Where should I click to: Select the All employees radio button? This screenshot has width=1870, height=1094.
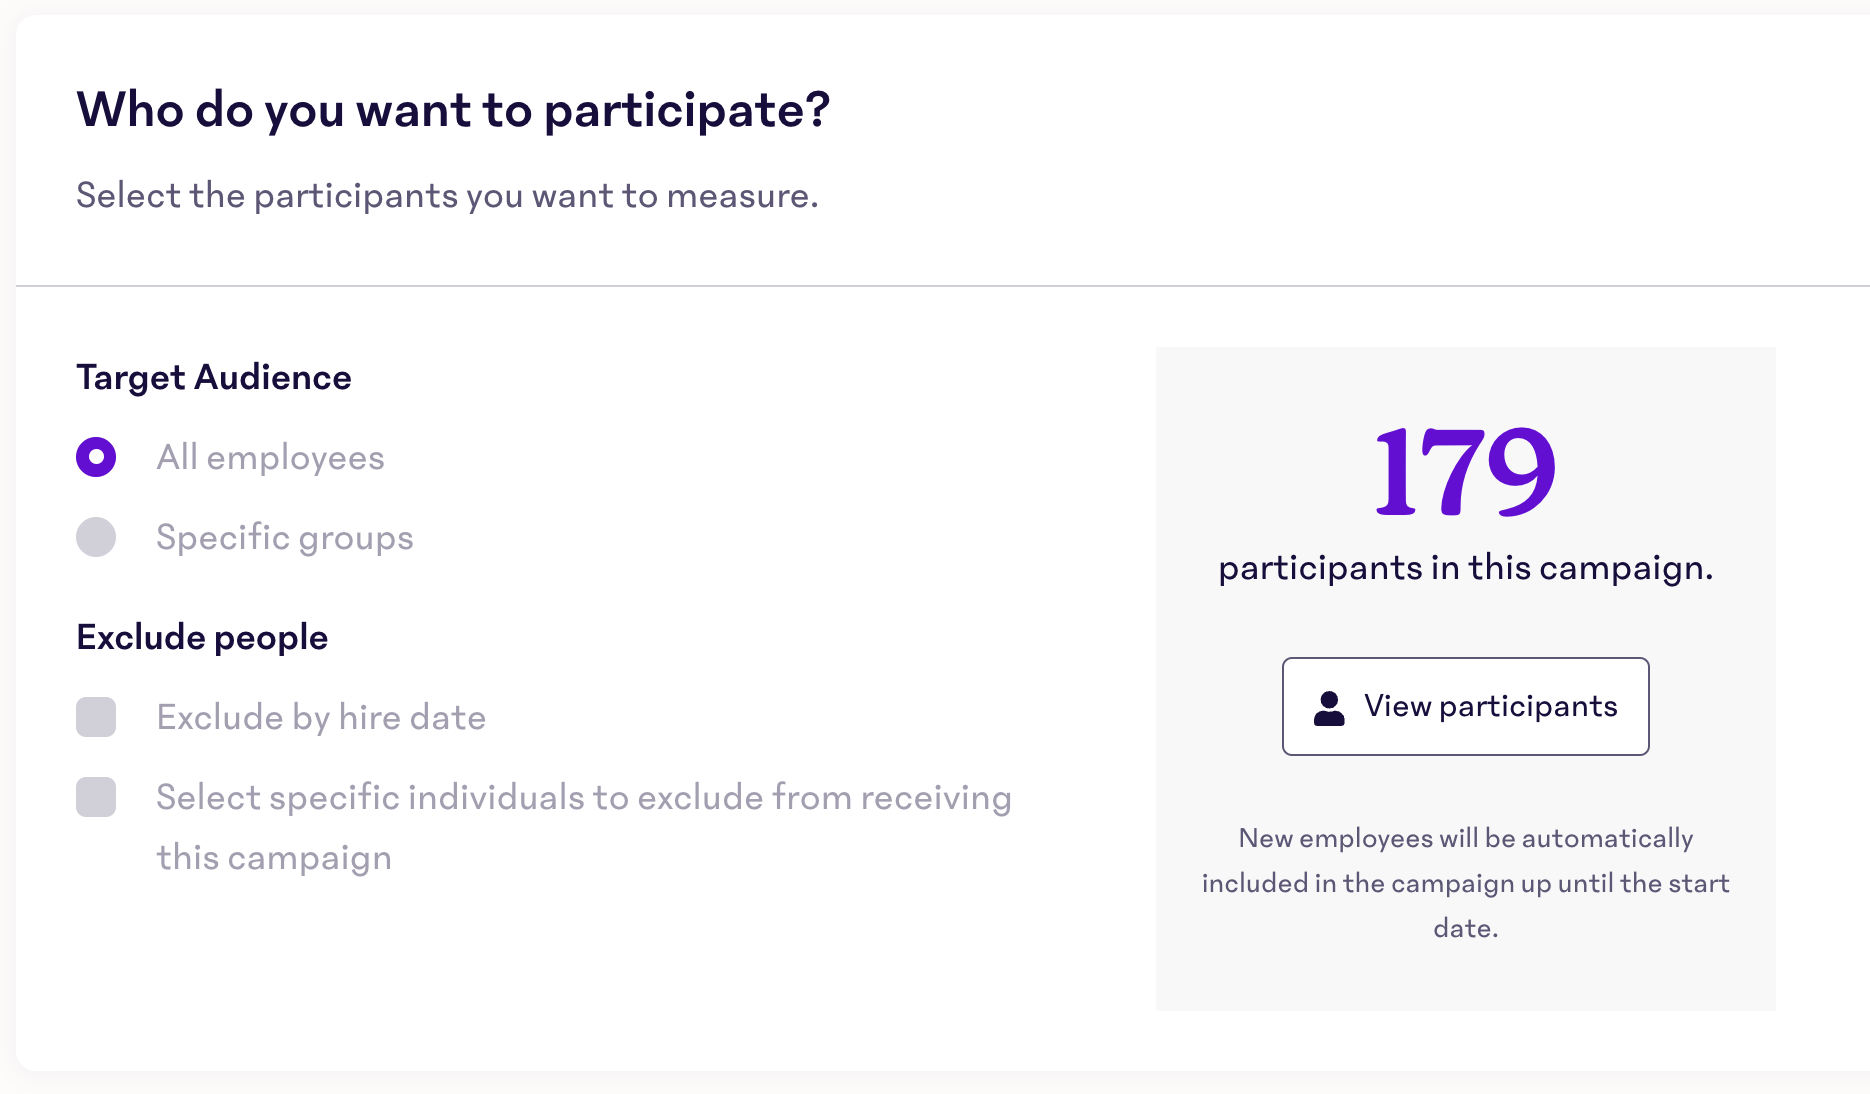pyautogui.click(x=96, y=457)
